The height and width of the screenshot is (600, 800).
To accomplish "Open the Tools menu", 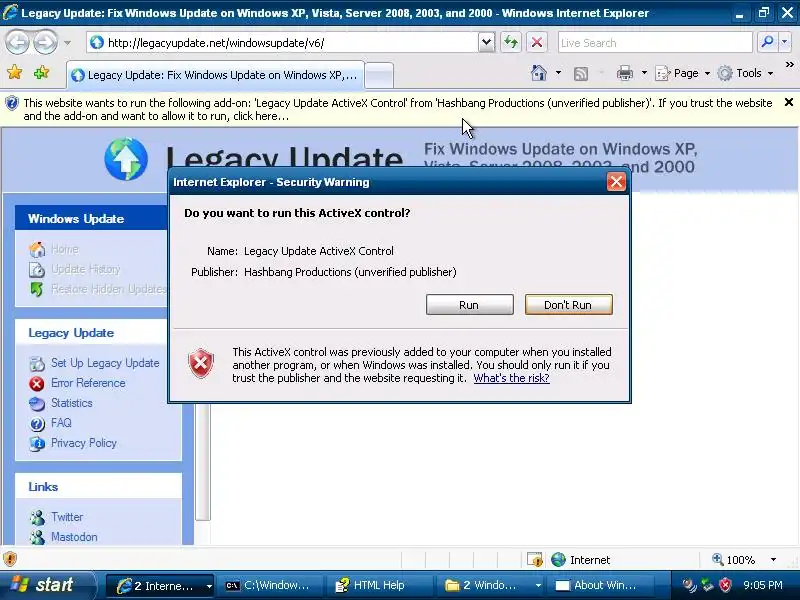I will (x=745, y=73).
